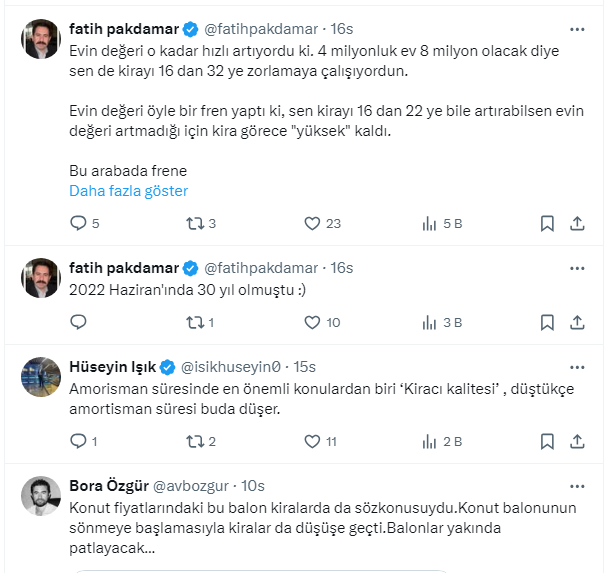Open more options for first tweet

coord(577,30)
